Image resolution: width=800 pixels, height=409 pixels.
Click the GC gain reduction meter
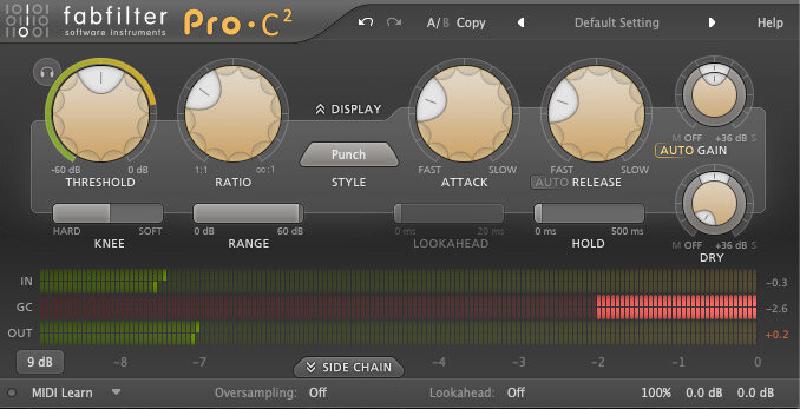click(398, 308)
